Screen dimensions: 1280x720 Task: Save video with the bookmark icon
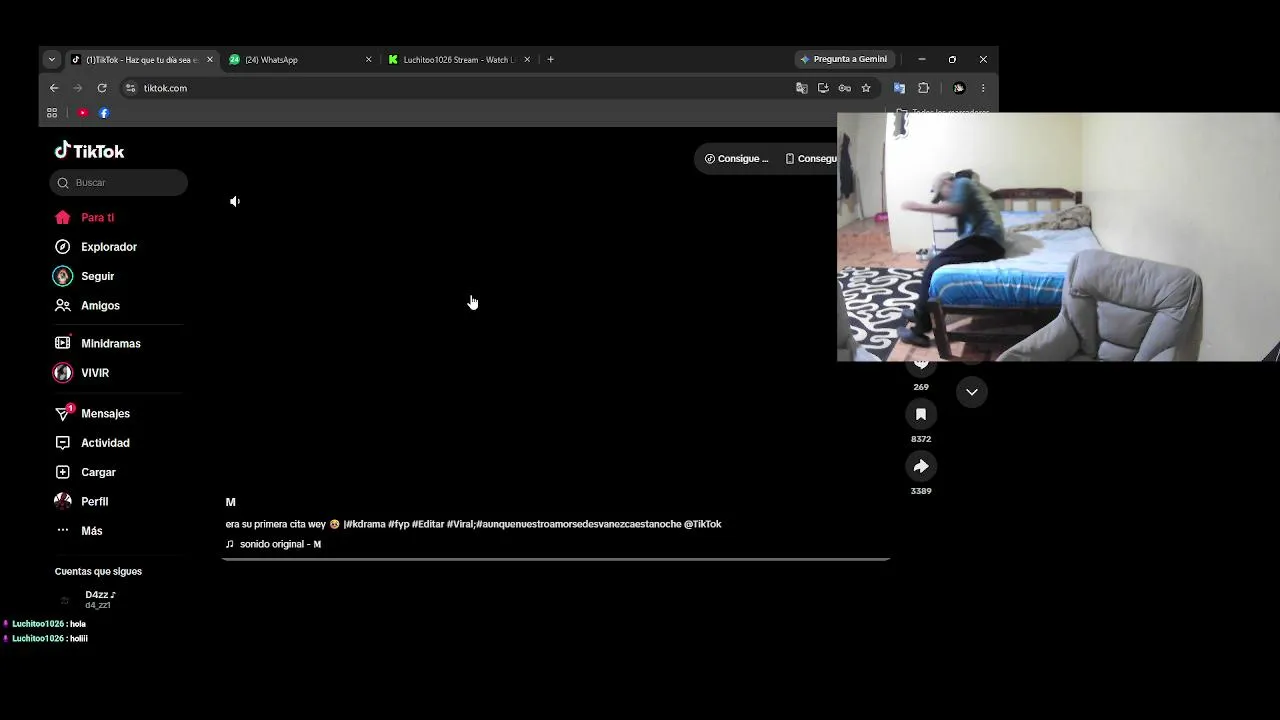tap(921, 414)
